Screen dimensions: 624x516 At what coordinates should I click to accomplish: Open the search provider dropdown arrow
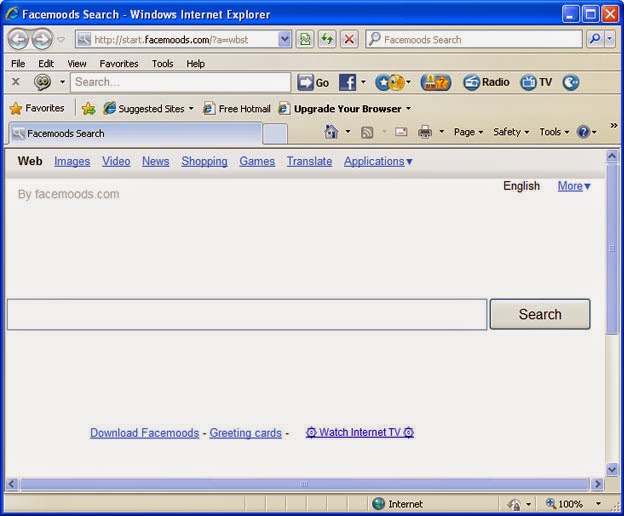[x=610, y=39]
